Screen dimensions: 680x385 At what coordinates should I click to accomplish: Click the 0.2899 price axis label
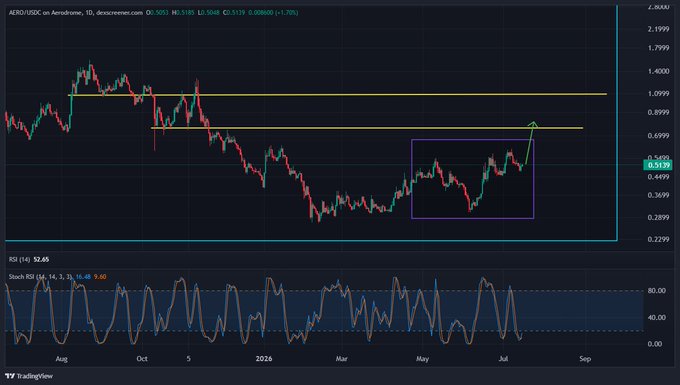click(658, 218)
